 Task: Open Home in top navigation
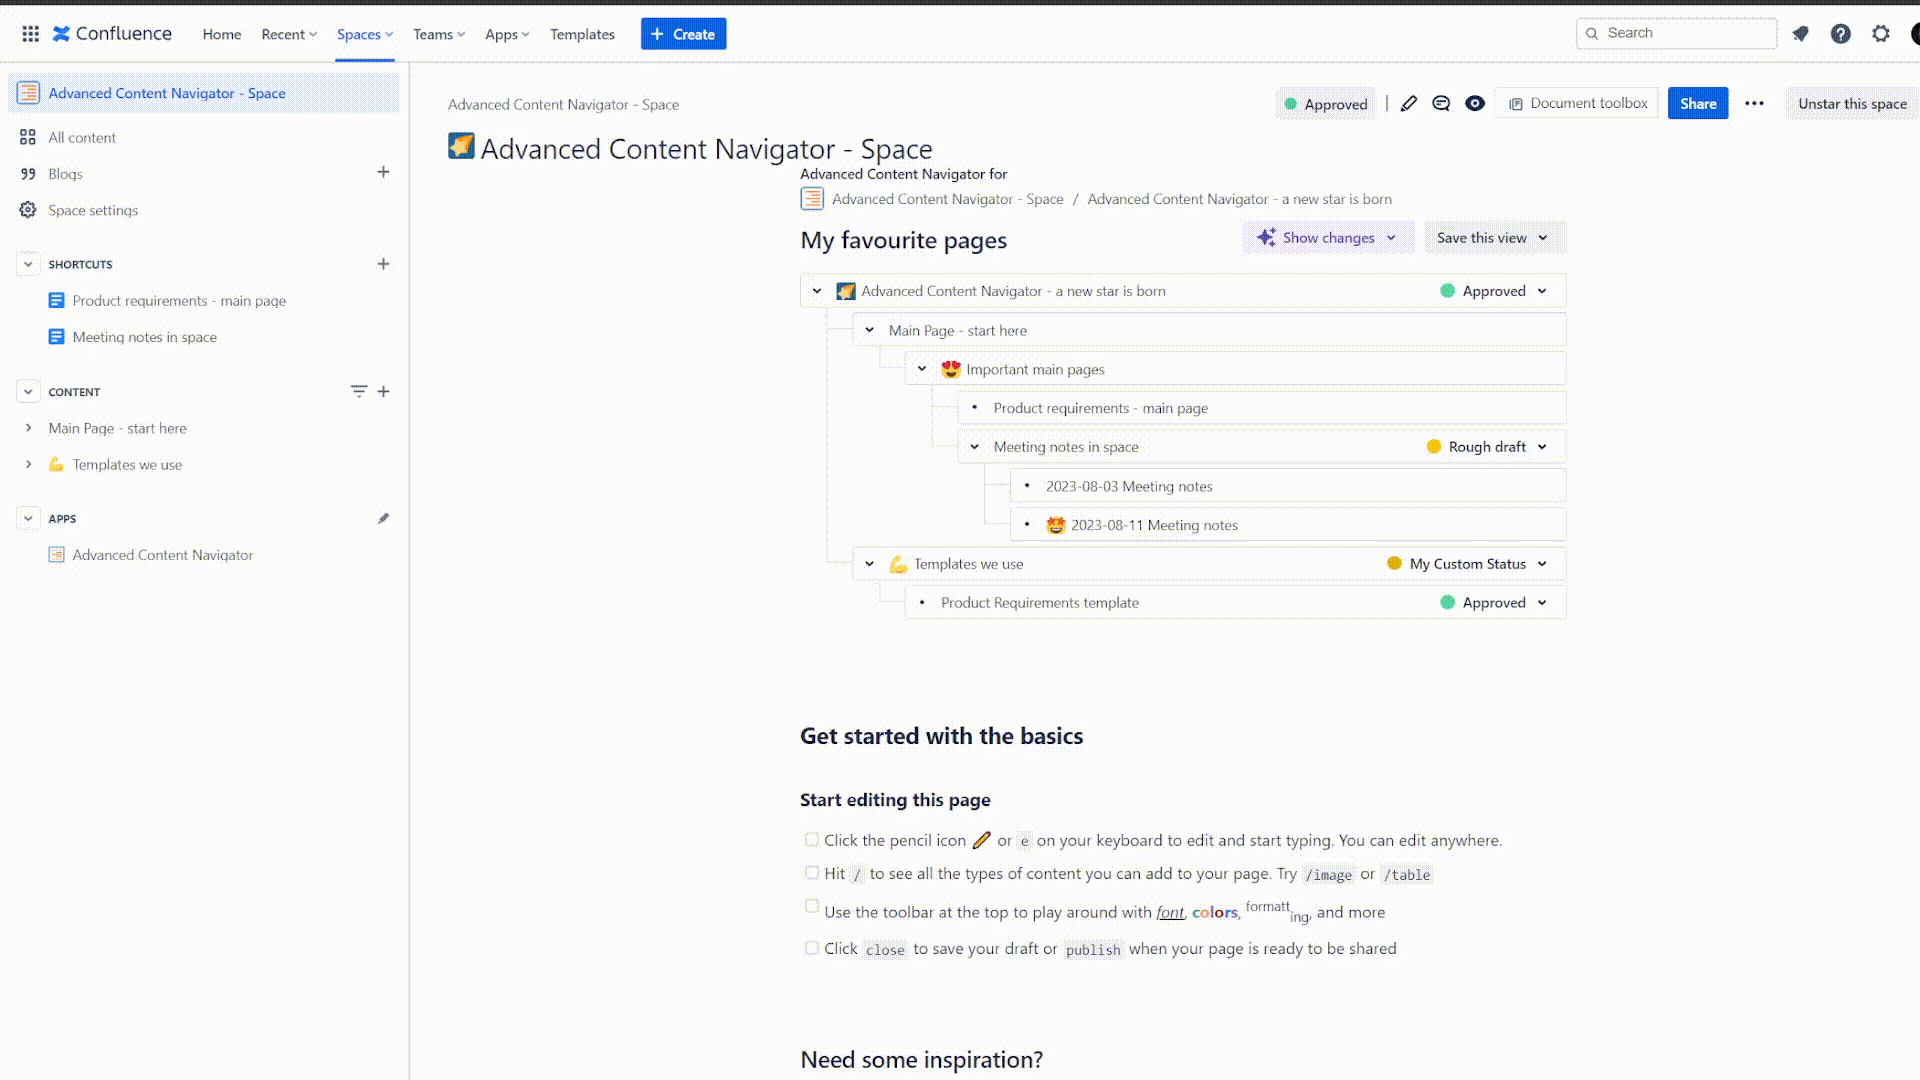(222, 34)
